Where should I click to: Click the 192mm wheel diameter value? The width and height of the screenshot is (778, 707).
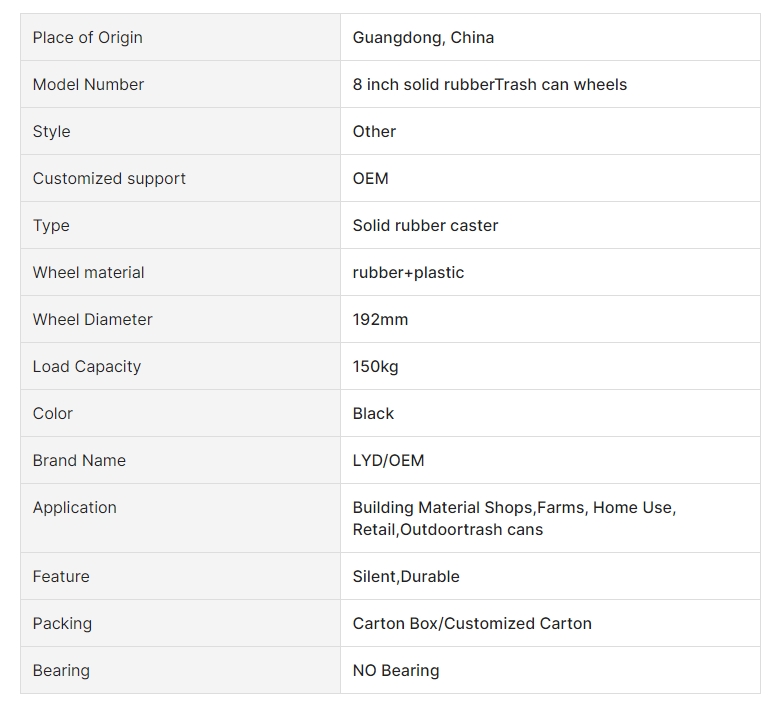pyautogui.click(x=380, y=320)
